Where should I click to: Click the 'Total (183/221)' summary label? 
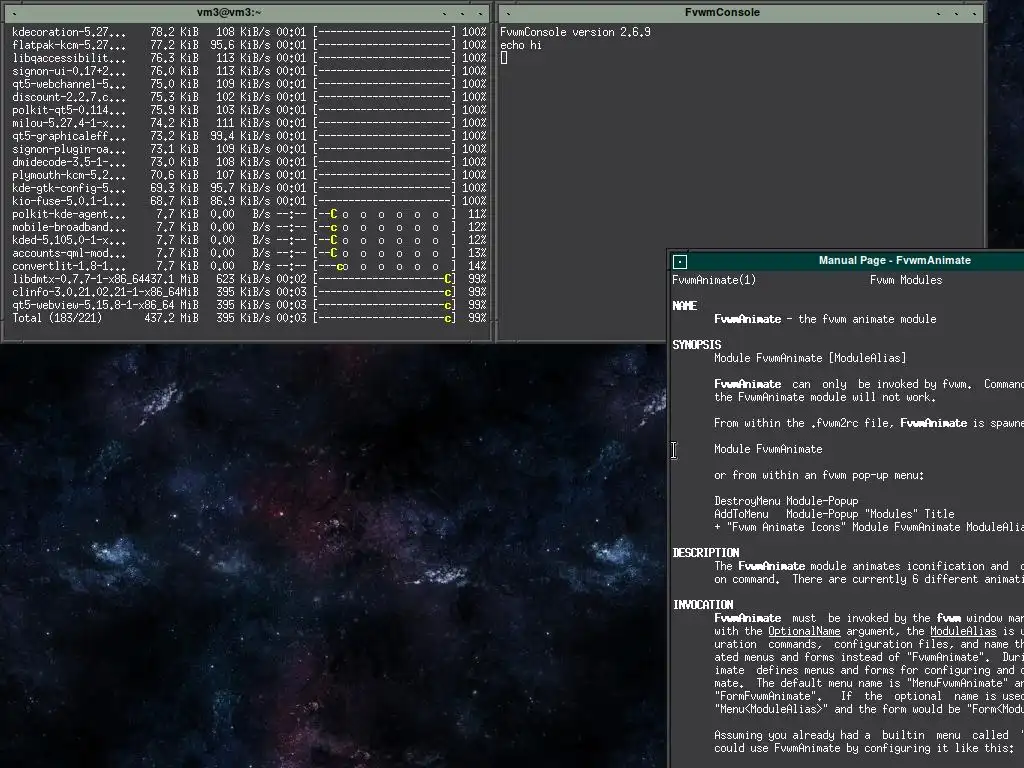[x=57, y=318]
